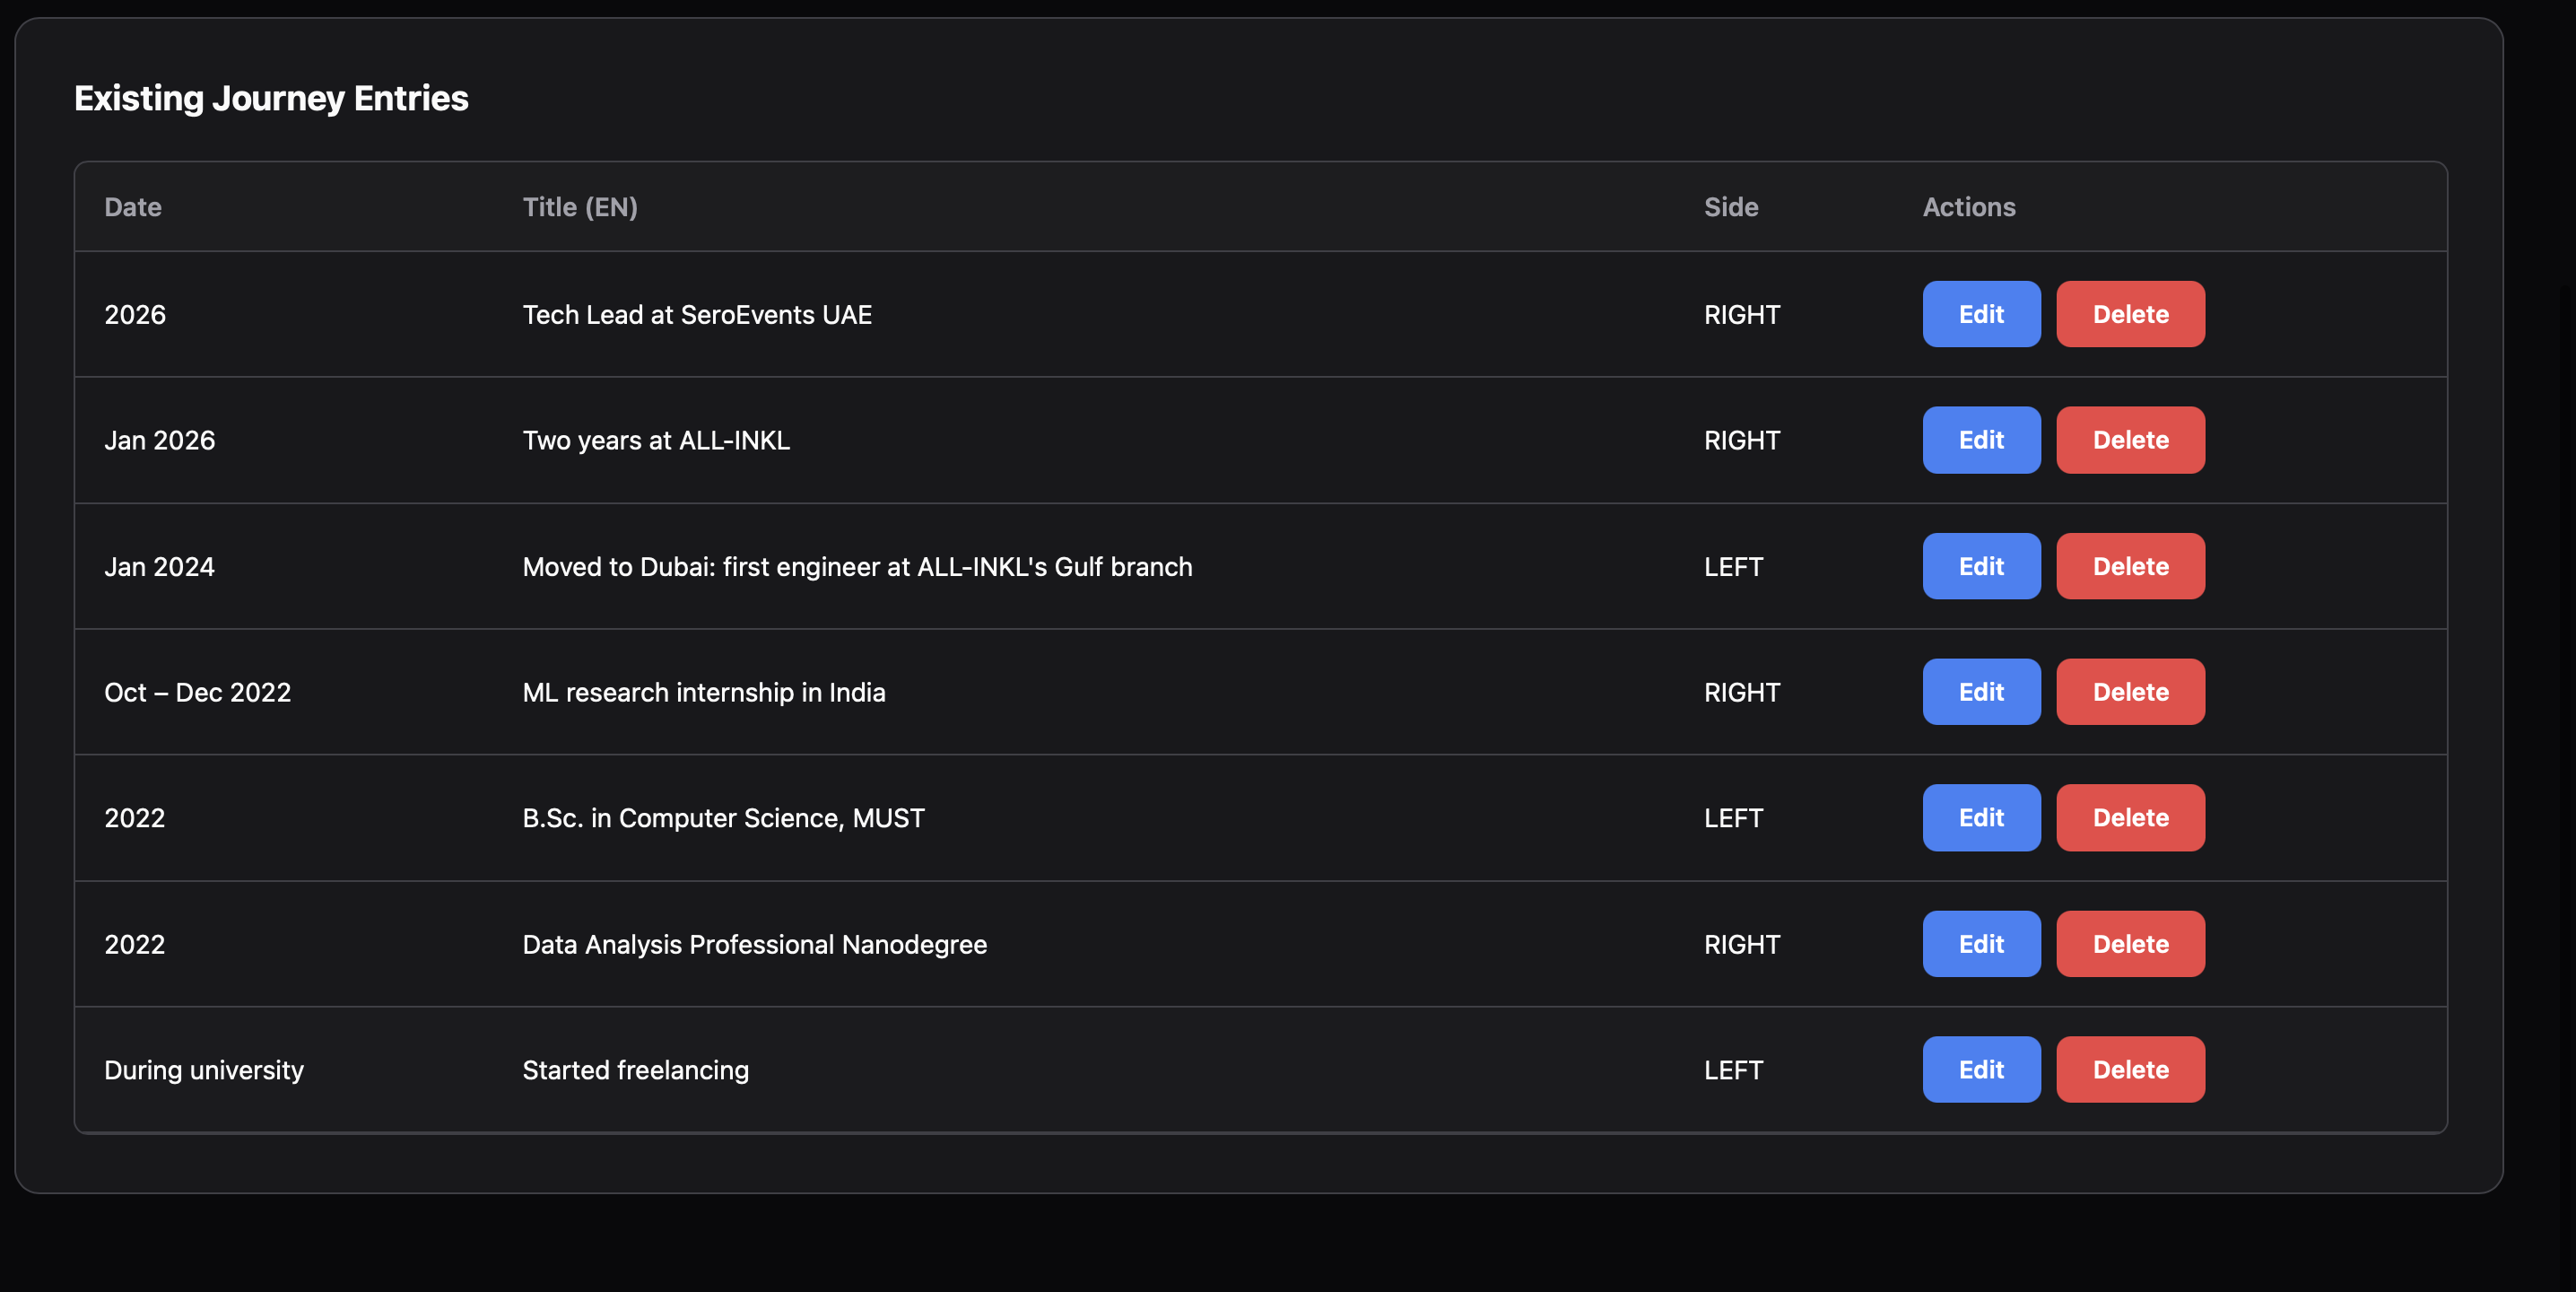This screenshot has width=2576, height=1292.
Task: Edit the Moved to Dubai entry
Action: pos(1981,566)
